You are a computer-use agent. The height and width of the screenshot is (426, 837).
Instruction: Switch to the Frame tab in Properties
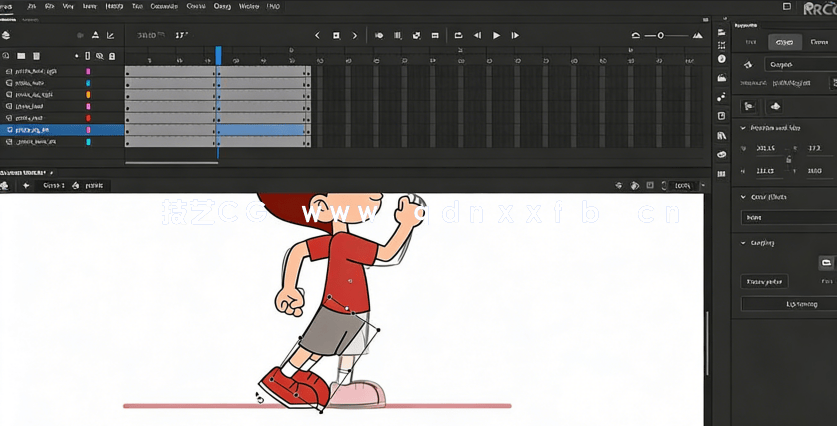pyautogui.click(x=819, y=42)
